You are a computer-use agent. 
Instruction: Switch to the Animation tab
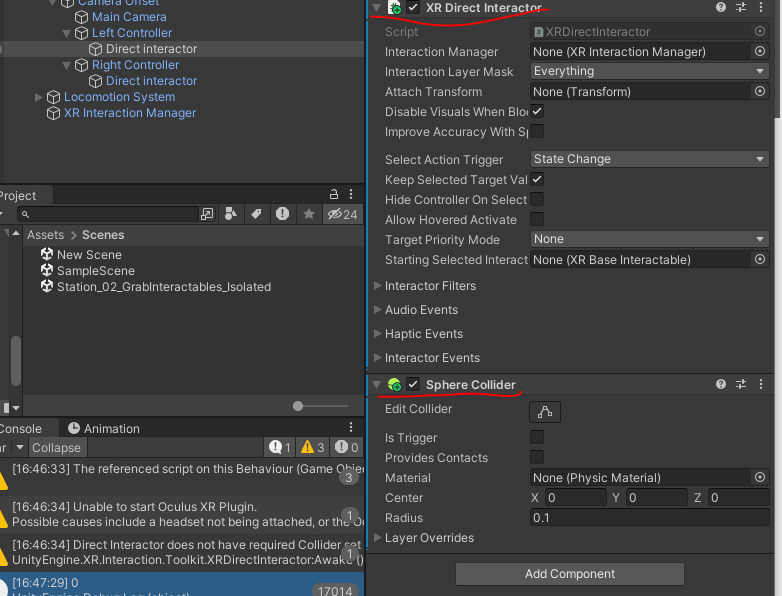point(104,428)
